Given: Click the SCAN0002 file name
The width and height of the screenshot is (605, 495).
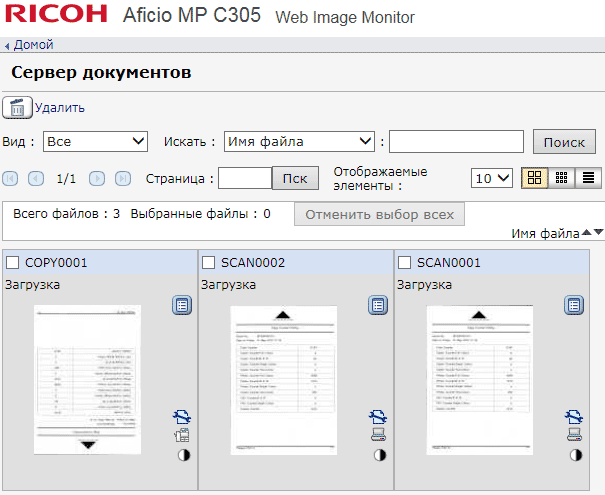Looking at the screenshot, I should pyautogui.click(x=253, y=263).
